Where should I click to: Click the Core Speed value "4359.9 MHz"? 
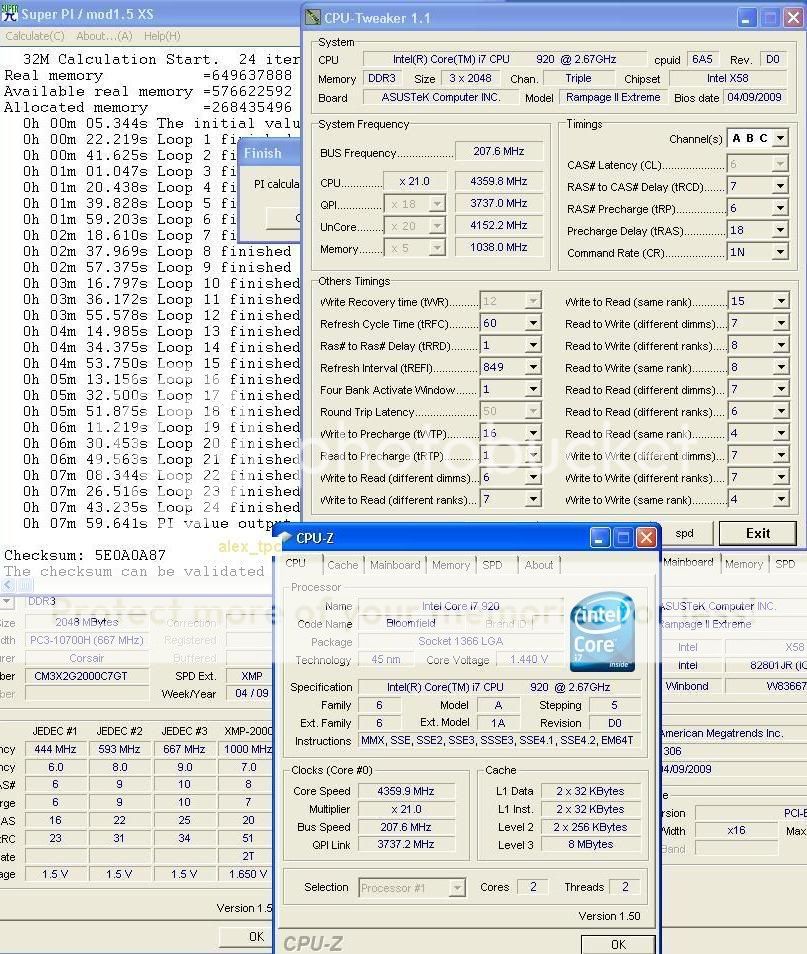coord(406,791)
